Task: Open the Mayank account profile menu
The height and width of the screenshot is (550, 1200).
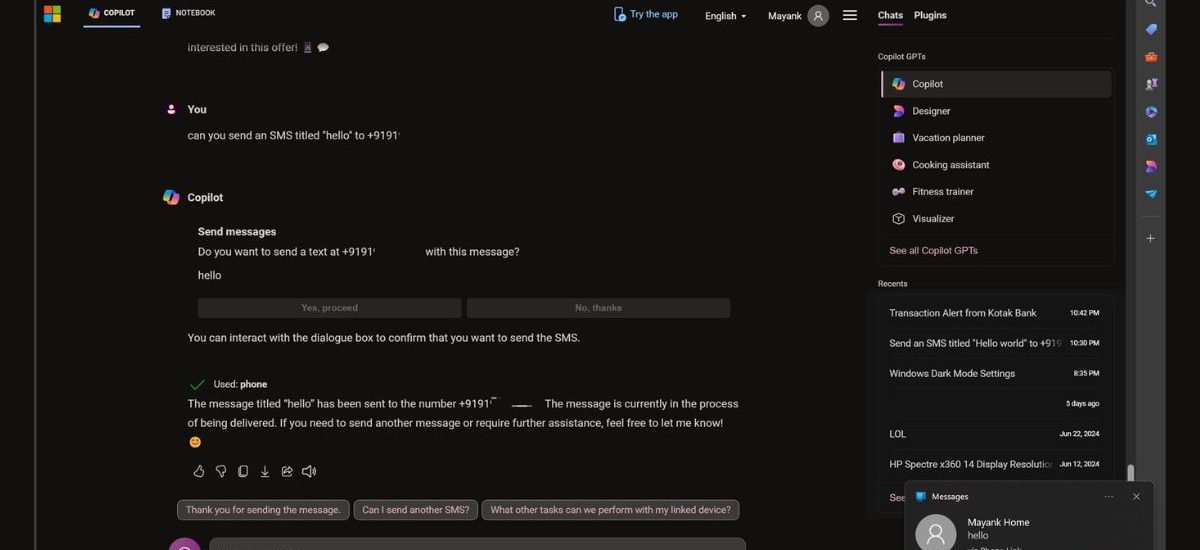Action: (x=798, y=16)
